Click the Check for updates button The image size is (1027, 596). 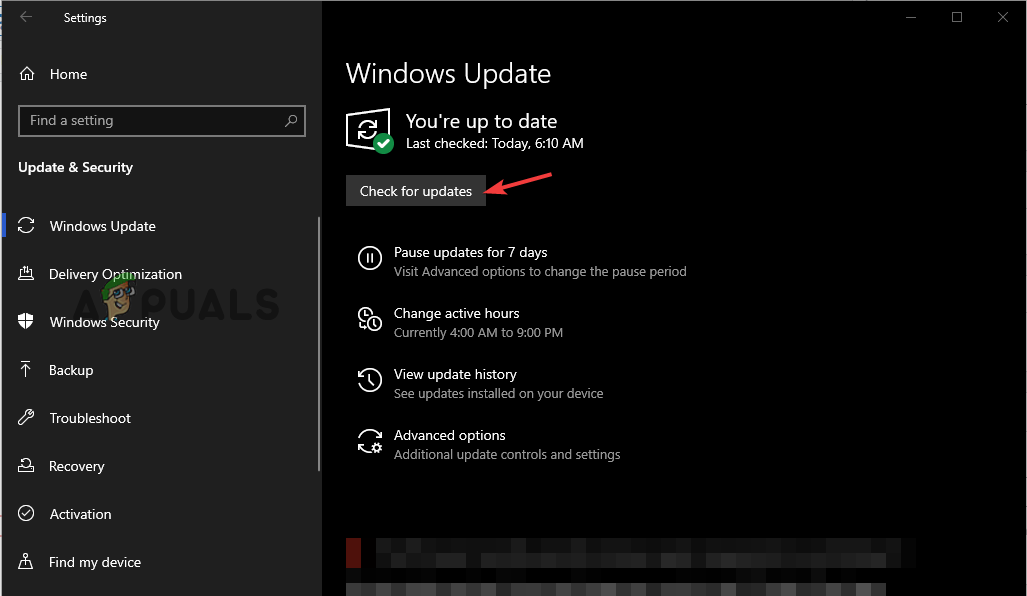(416, 191)
